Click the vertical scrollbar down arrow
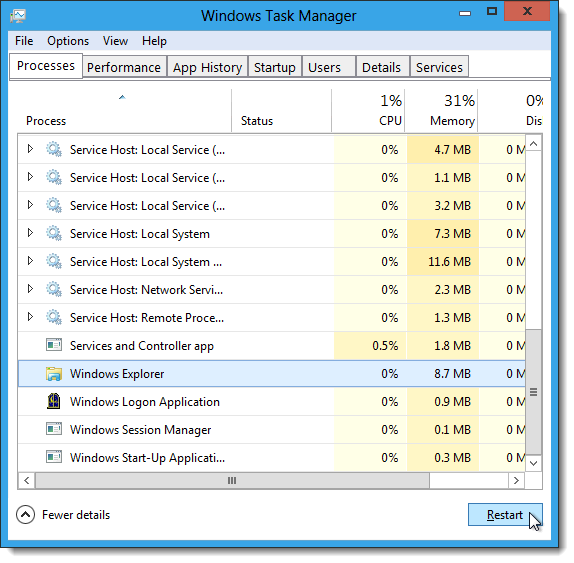 coord(534,463)
